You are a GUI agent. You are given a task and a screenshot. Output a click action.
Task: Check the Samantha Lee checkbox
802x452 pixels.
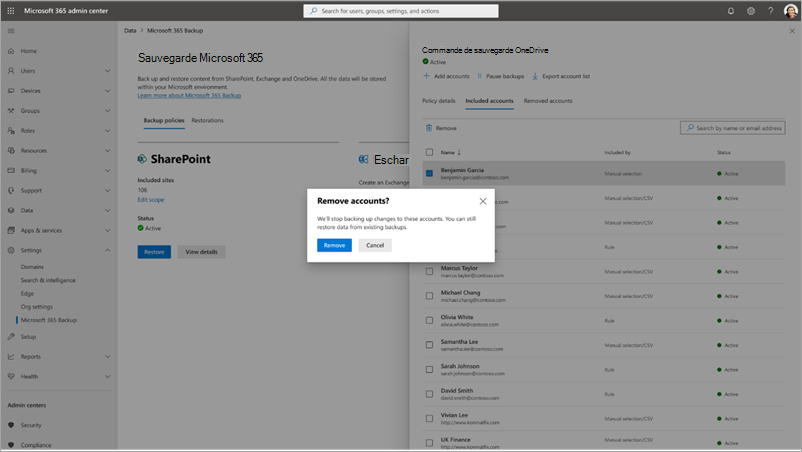429,345
